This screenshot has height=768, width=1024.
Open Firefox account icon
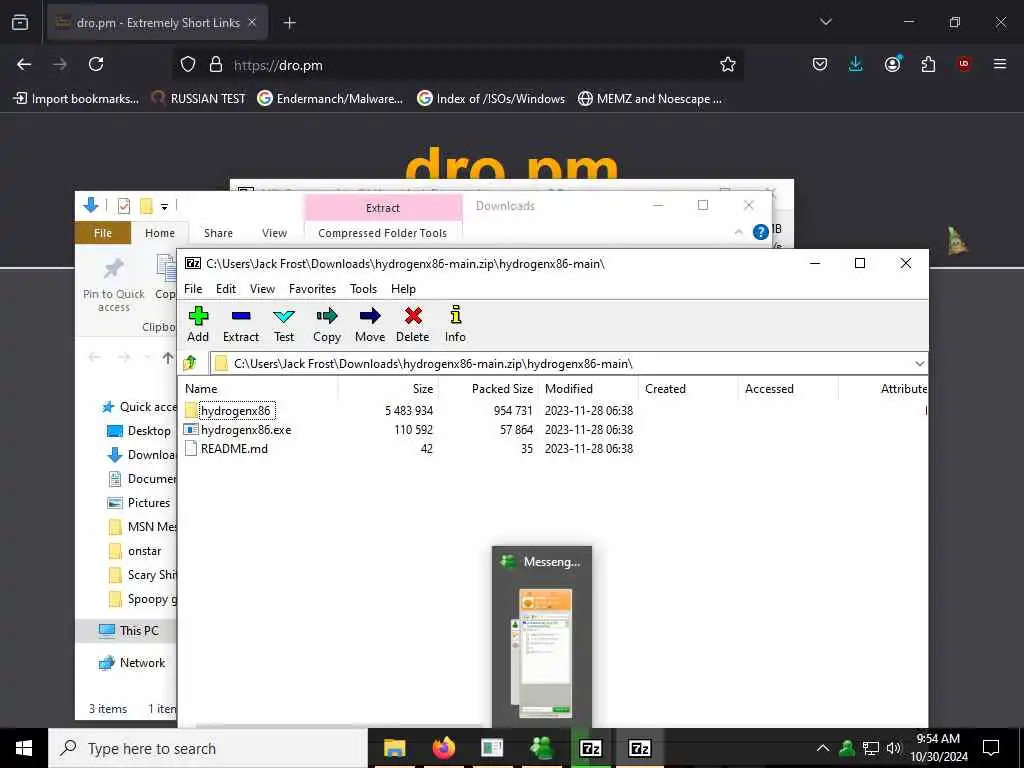[893, 64]
